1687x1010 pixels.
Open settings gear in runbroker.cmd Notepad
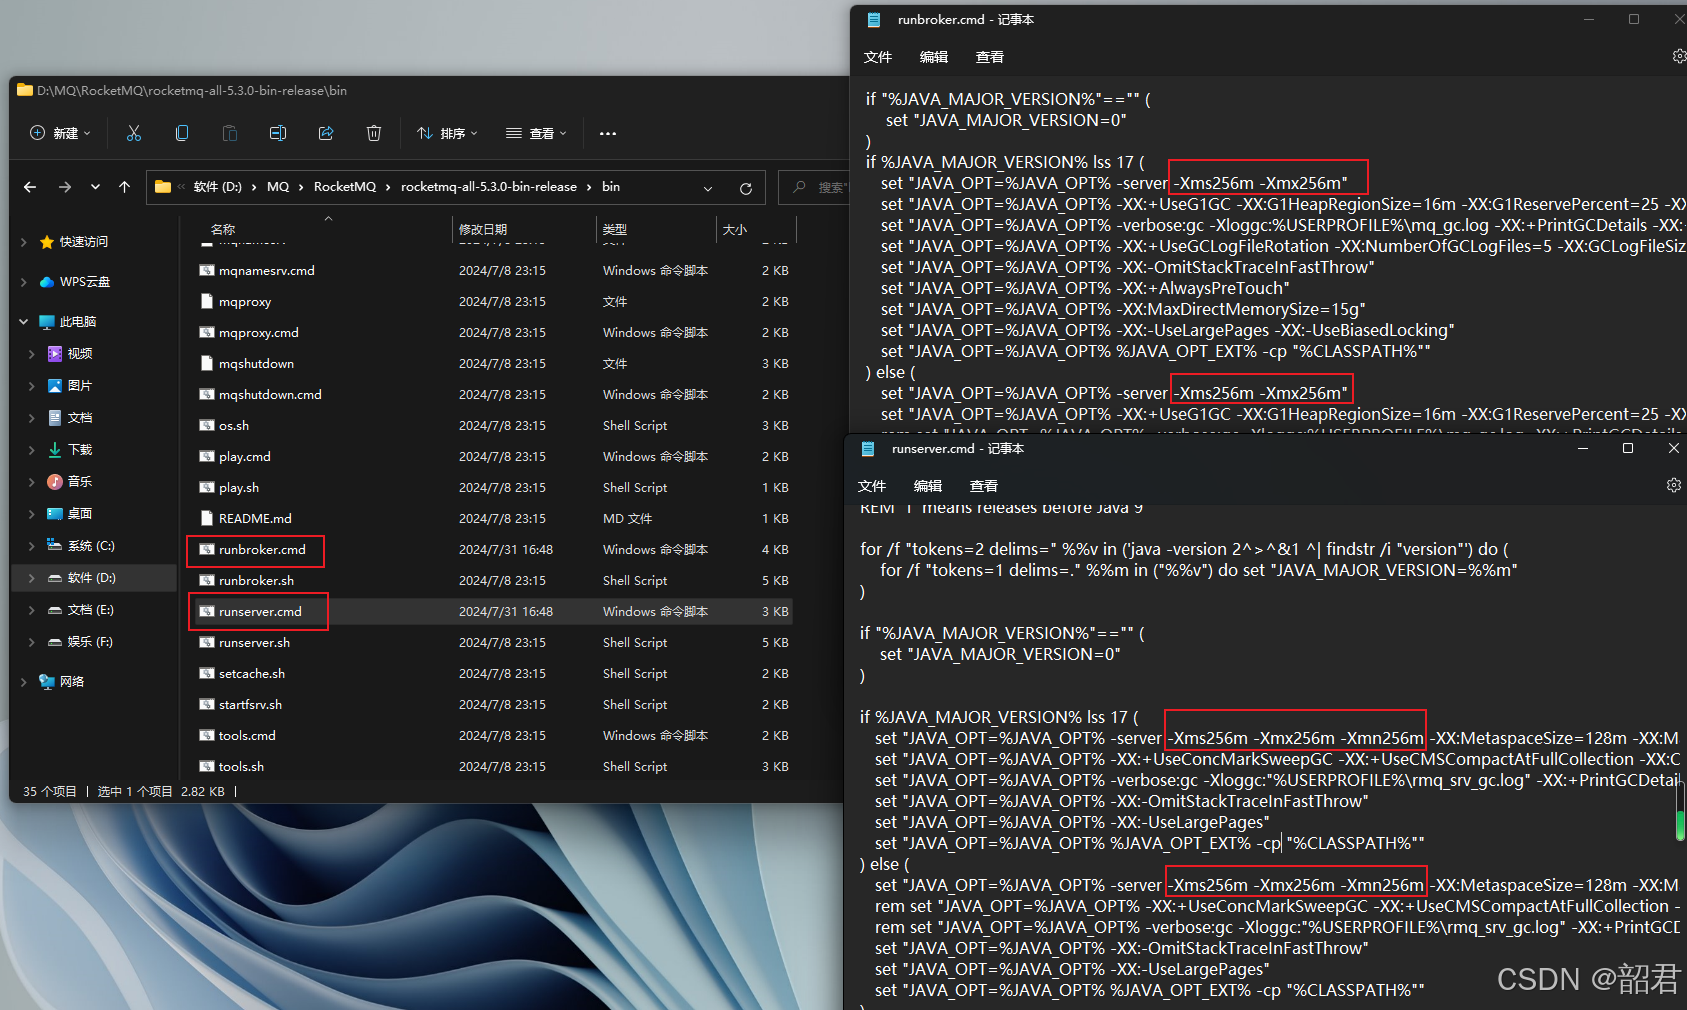pos(1679,56)
